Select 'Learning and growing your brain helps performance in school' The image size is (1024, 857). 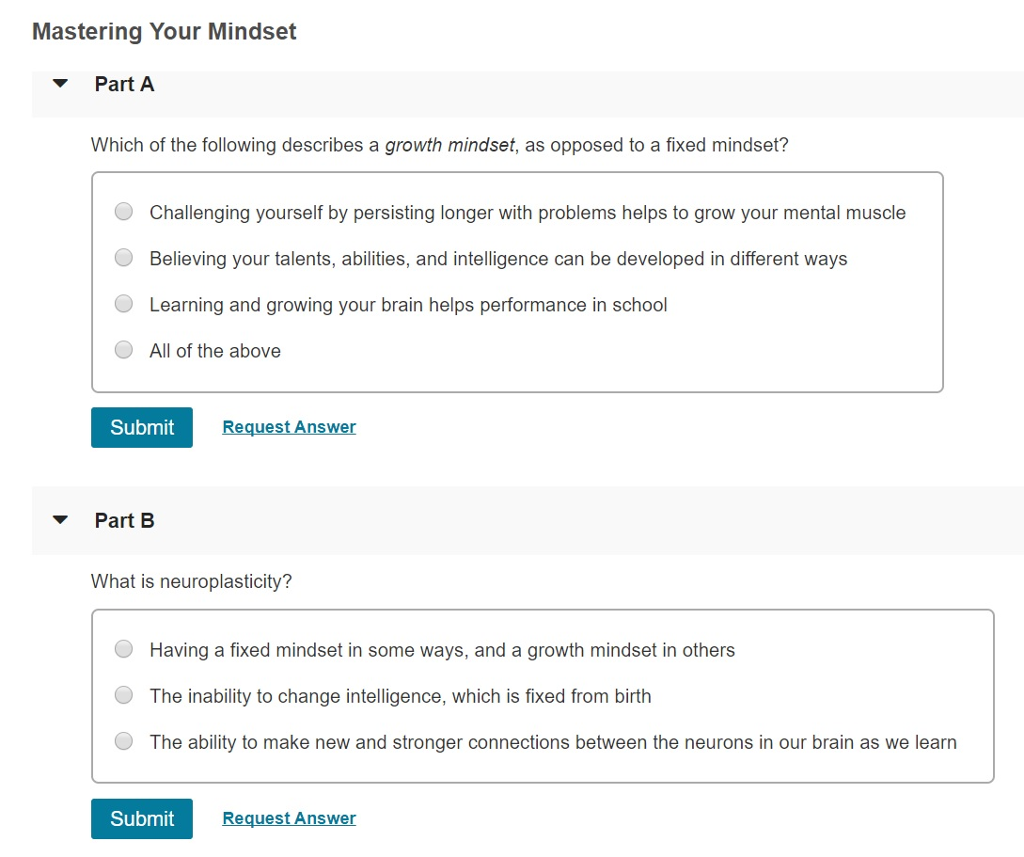point(123,303)
